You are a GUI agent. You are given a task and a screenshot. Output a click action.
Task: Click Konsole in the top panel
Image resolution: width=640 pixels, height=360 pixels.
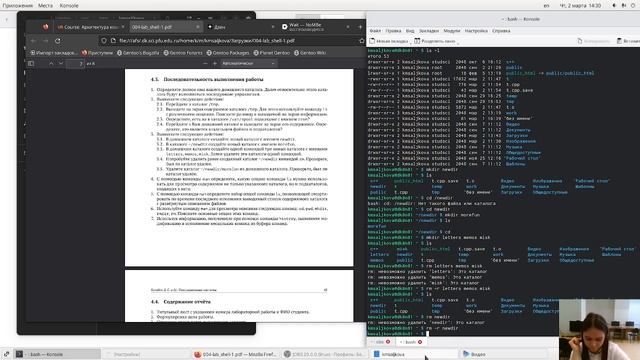(x=69, y=6)
